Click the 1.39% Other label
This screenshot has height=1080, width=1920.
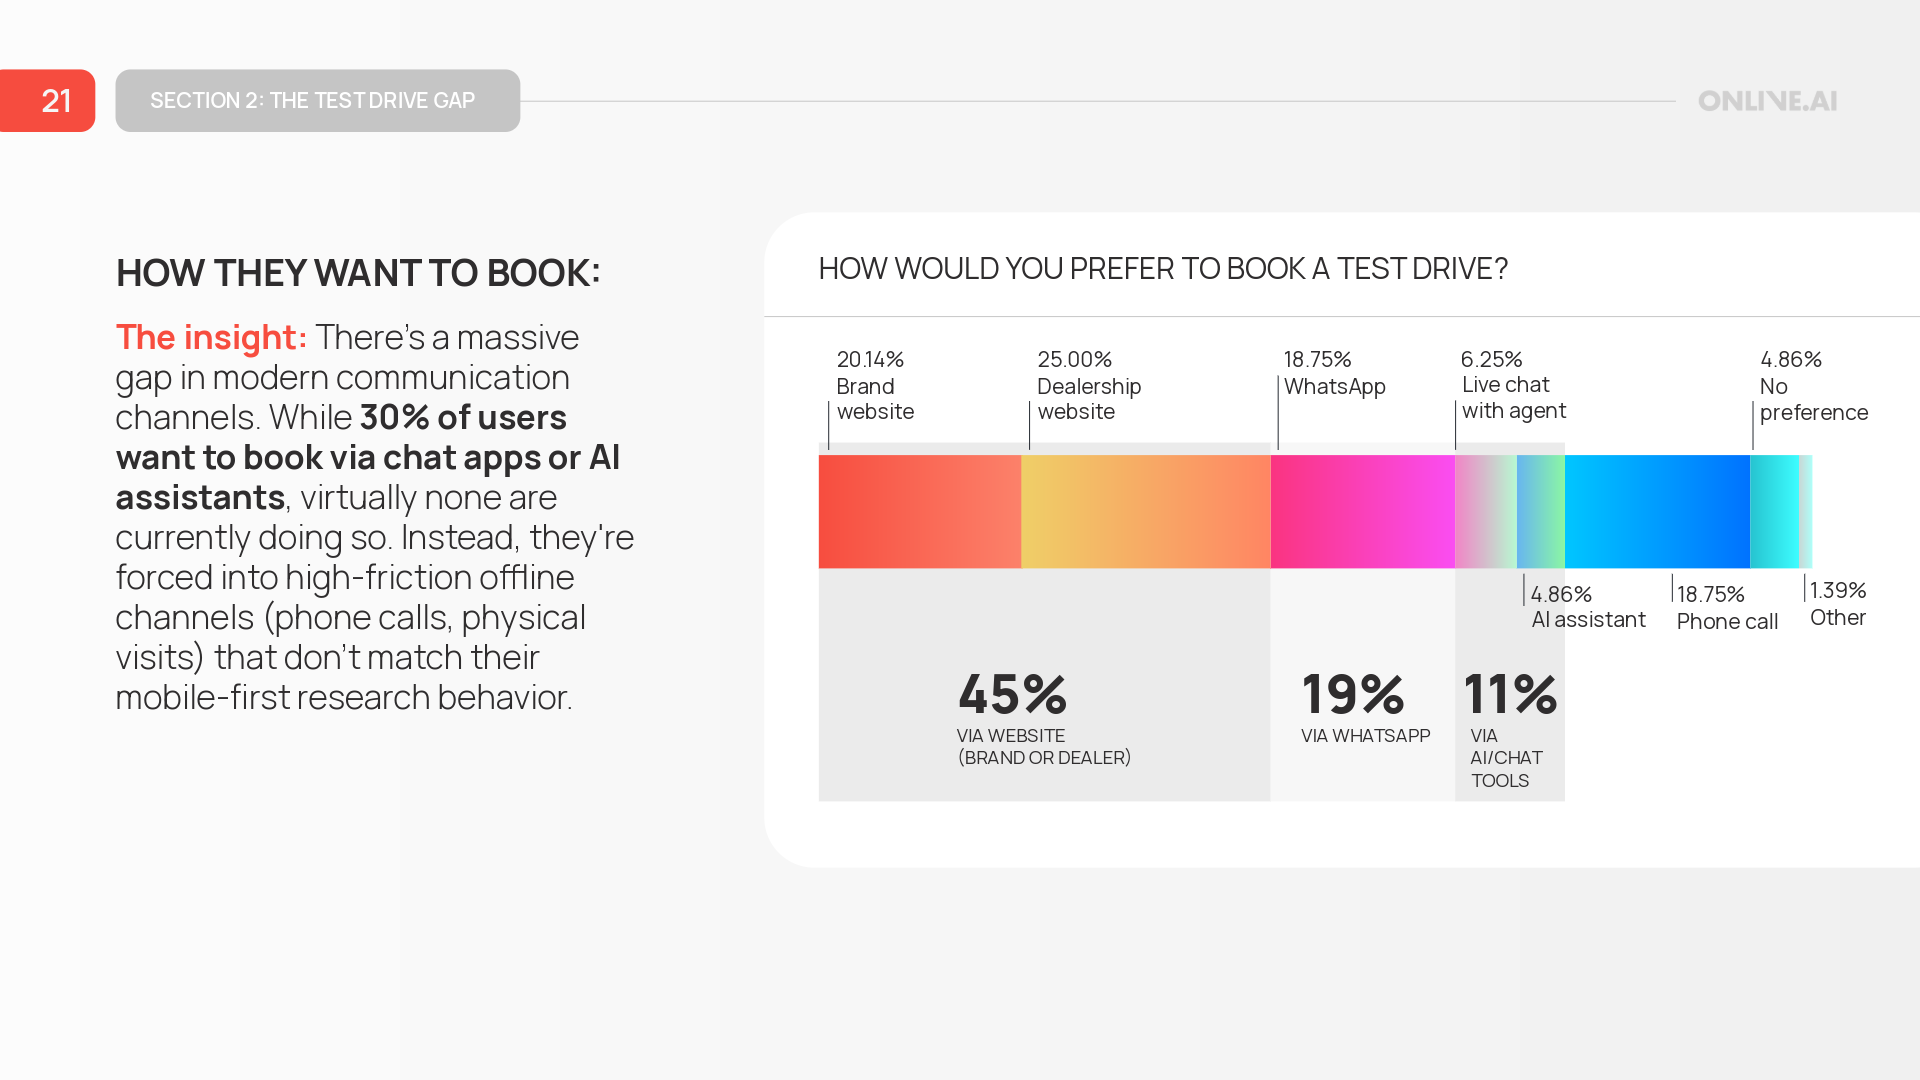[x=1838, y=604]
